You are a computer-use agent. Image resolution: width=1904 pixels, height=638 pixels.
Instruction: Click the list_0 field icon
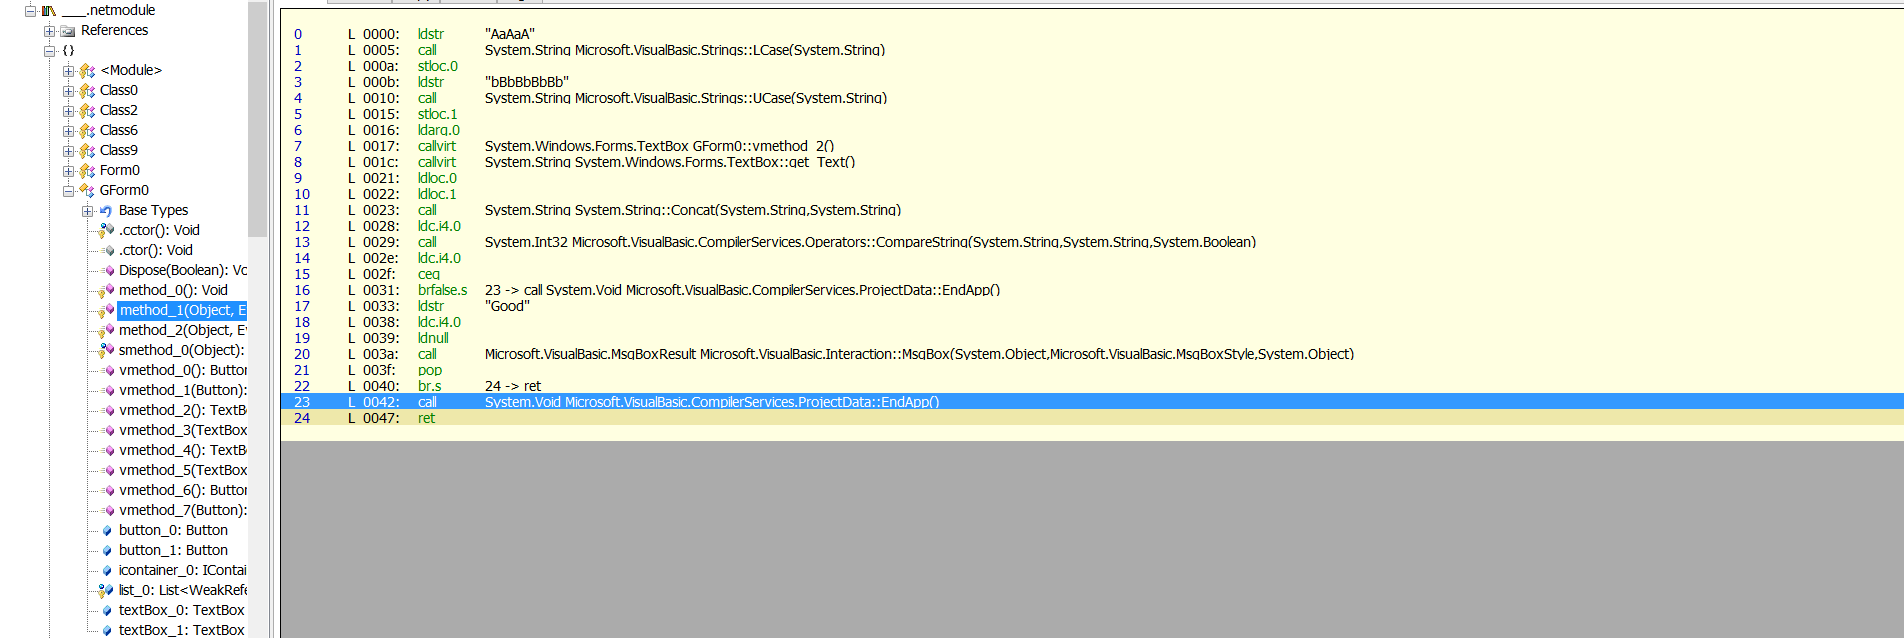106,591
